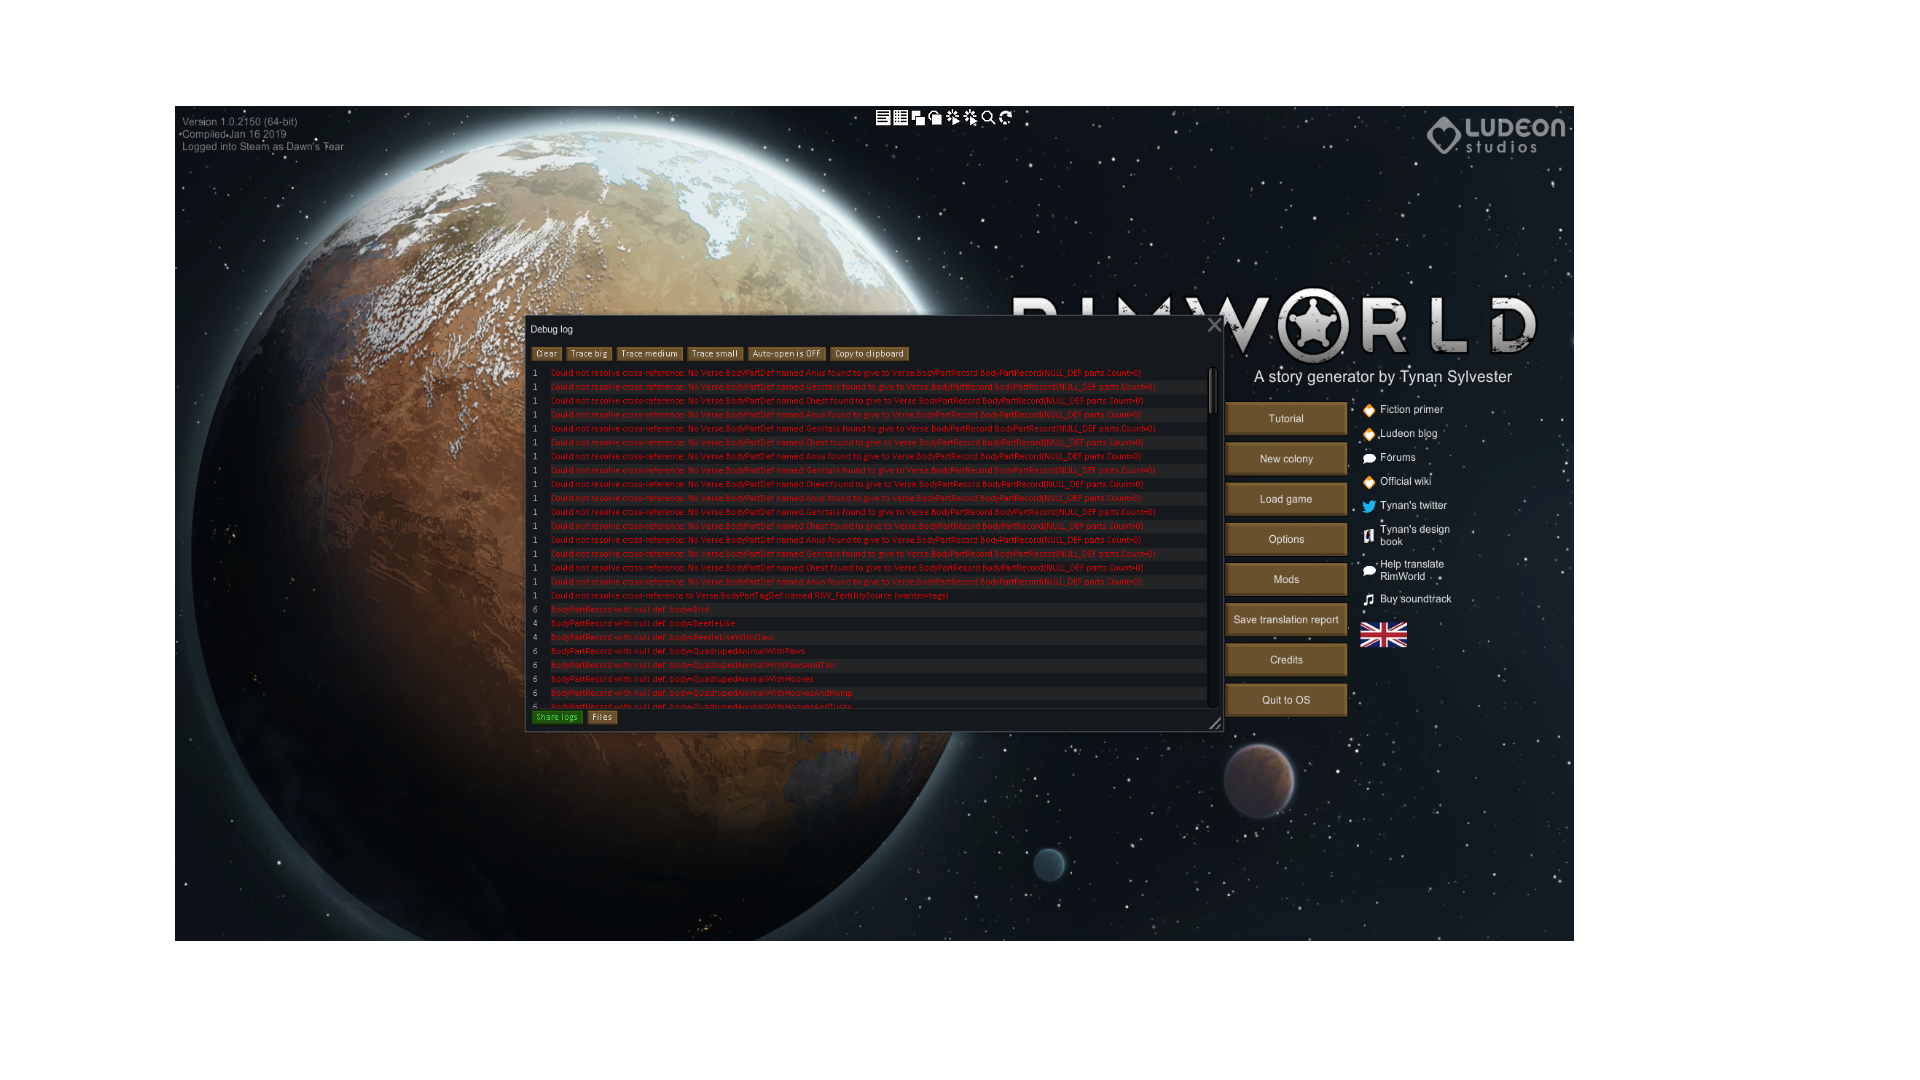Open the Fiction primer link
Image resolution: width=1920 pixels, height=1080 pixels.
(x=1403, y=410)
